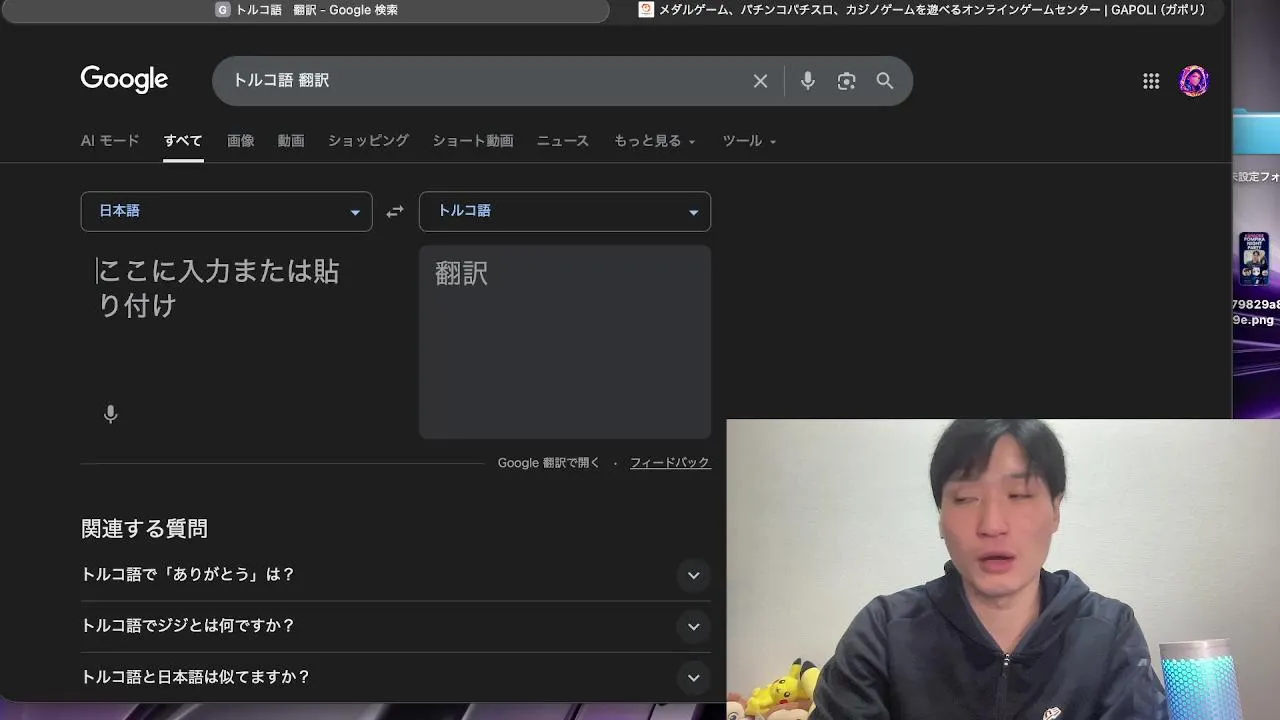Screen dimensions: 1280x720
Task: Open Google Lens image search icon
Action: (x=846, y=81)
